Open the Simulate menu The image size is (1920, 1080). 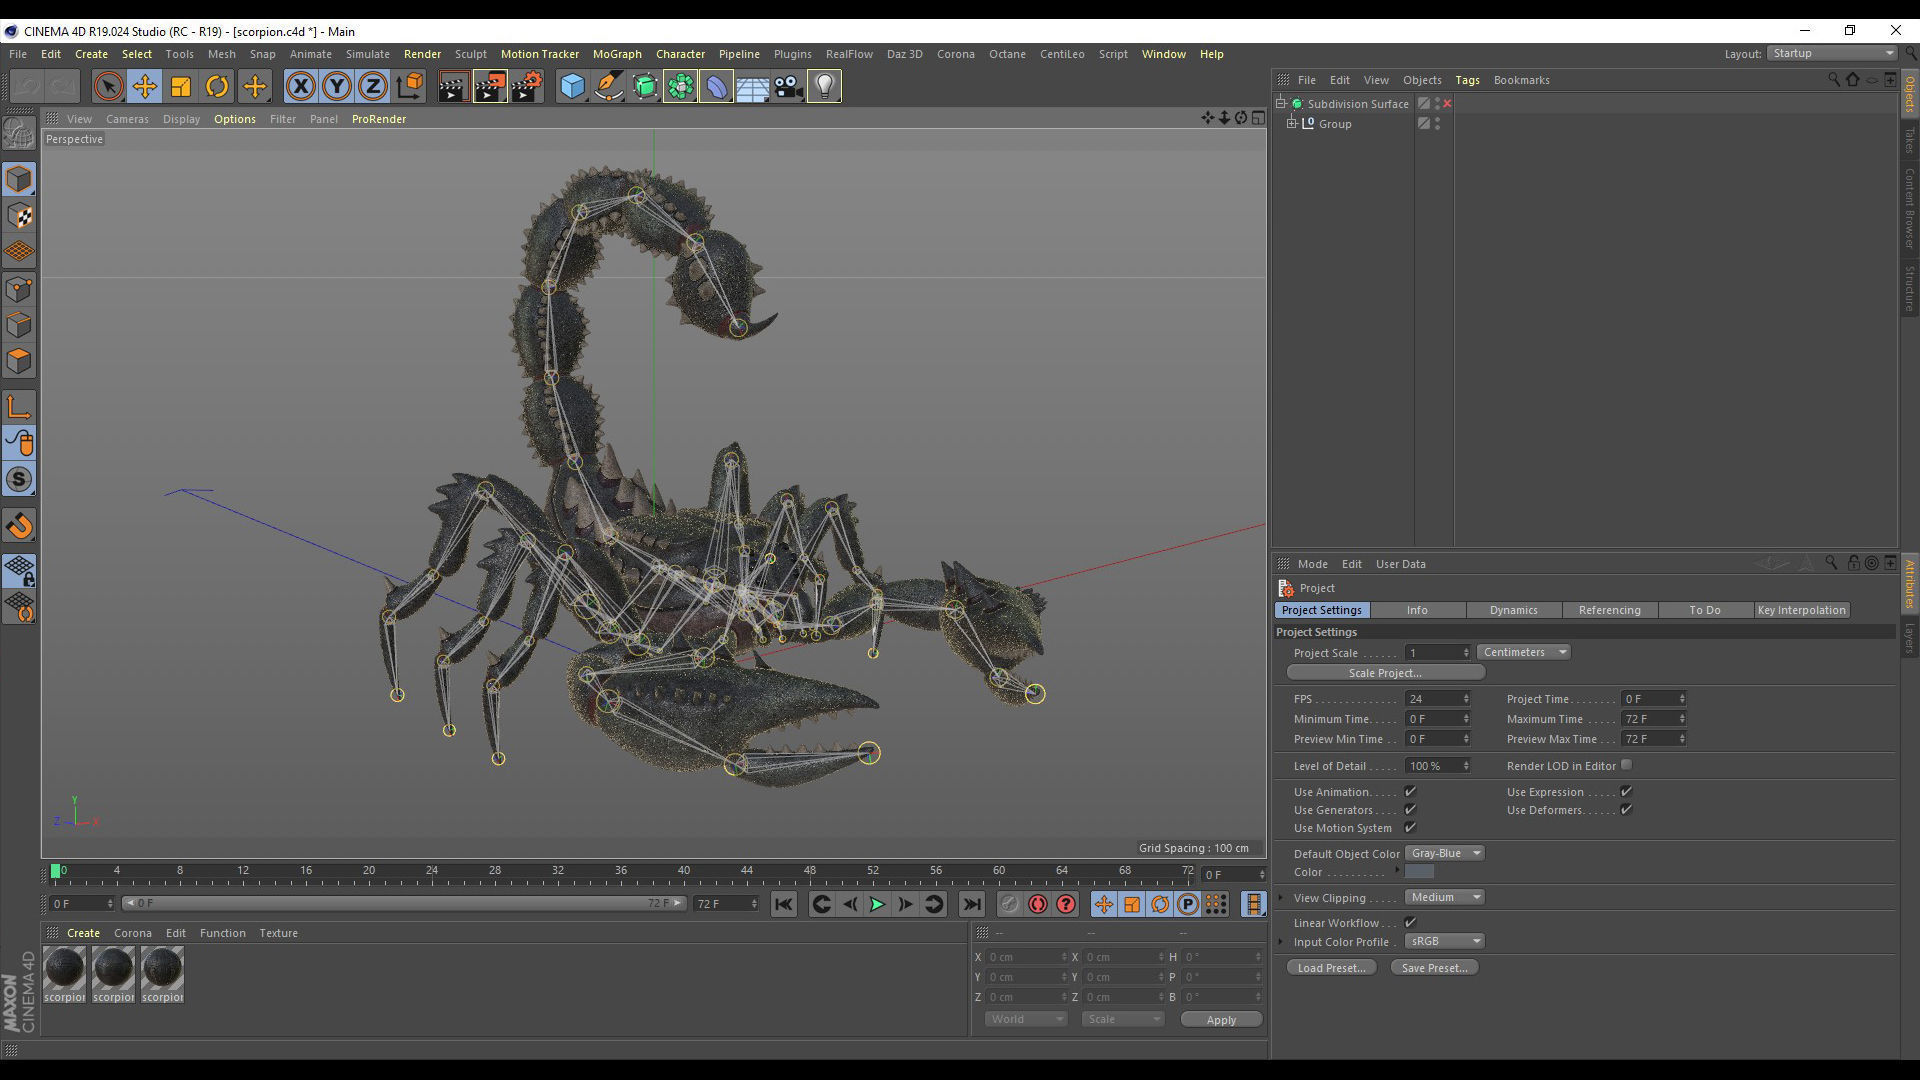[368, 54]
